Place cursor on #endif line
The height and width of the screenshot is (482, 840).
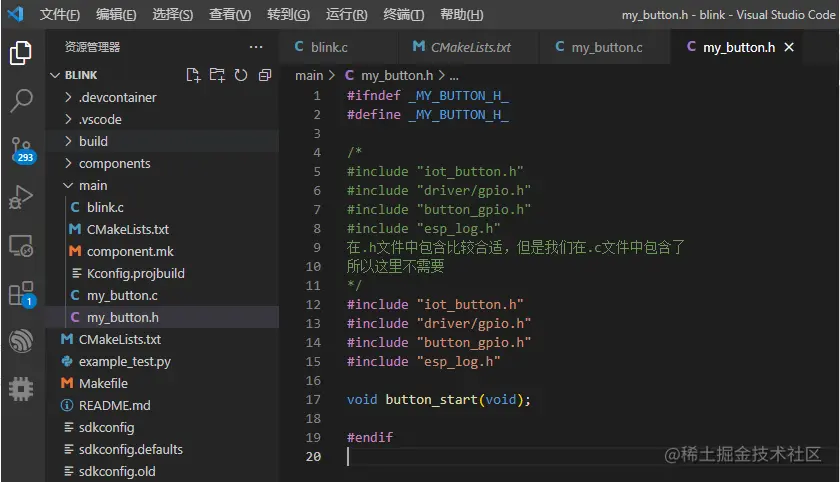pyautogui.click(x=370, y=438)
